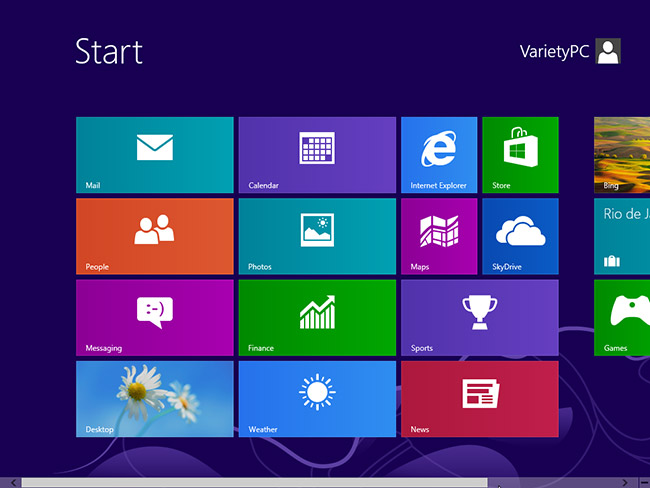This screenshot has height=488, width=650.
Task: Click the horizontal scrollbar thumb
Action: click(255, 483)
